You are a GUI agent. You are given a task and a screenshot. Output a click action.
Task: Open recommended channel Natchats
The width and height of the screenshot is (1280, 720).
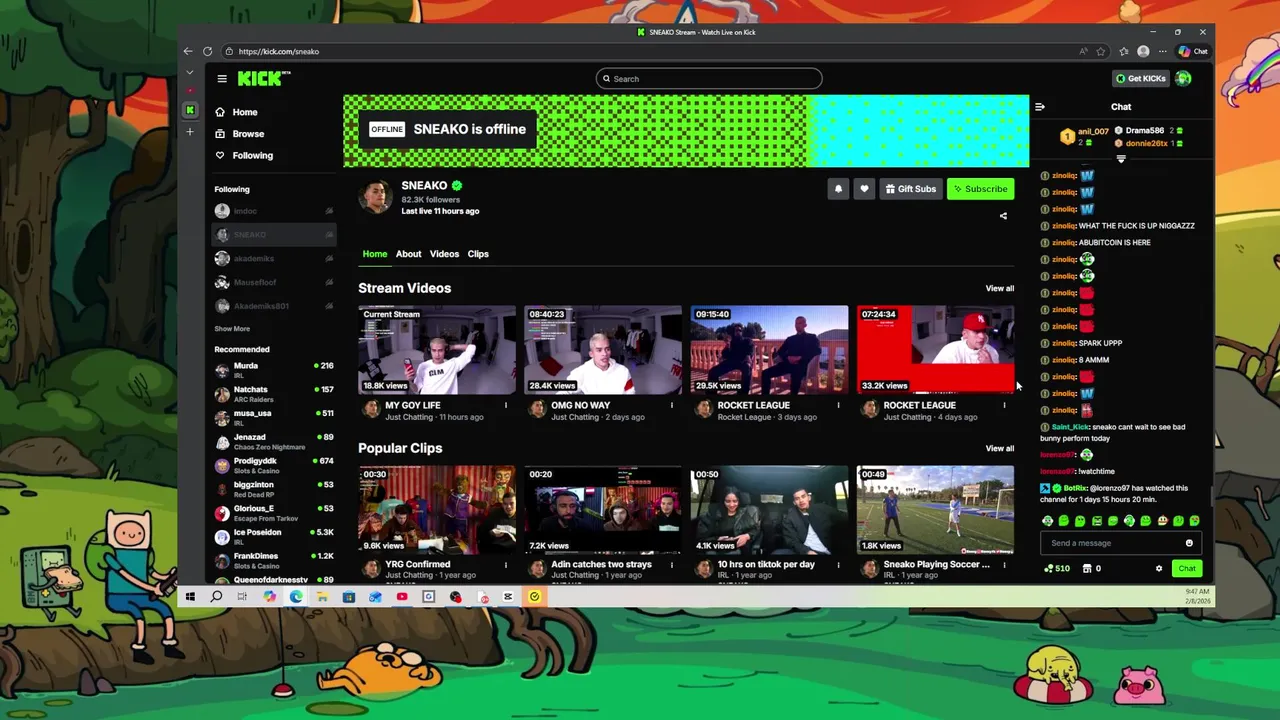tap(273, 394)
